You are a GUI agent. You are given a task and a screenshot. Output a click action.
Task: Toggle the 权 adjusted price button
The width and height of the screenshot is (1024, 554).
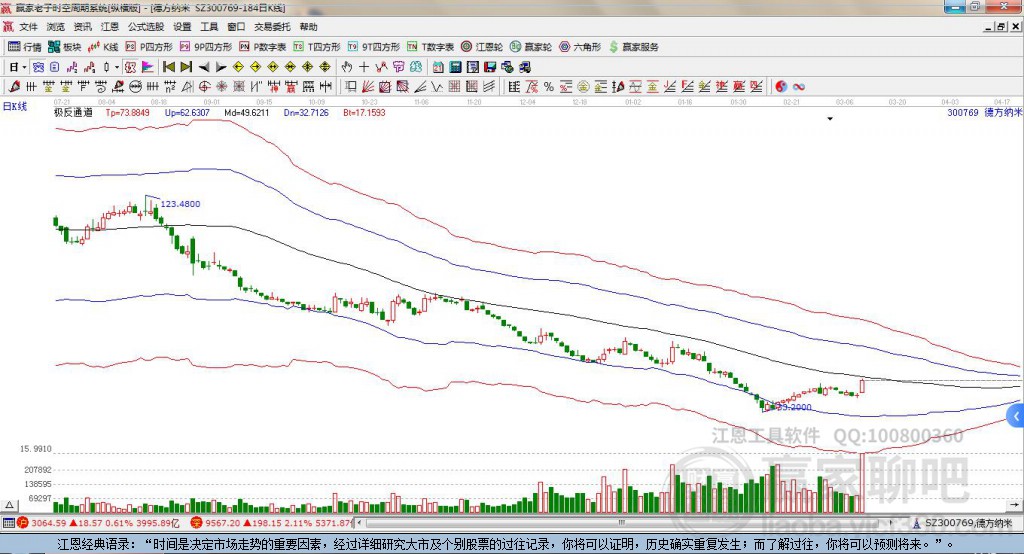[x=130, y=67]
